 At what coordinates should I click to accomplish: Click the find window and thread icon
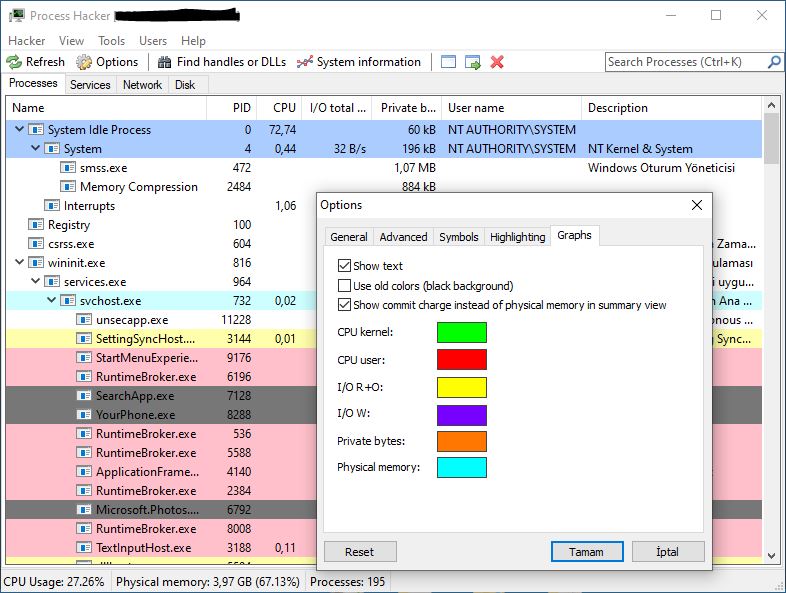point(472,62)
